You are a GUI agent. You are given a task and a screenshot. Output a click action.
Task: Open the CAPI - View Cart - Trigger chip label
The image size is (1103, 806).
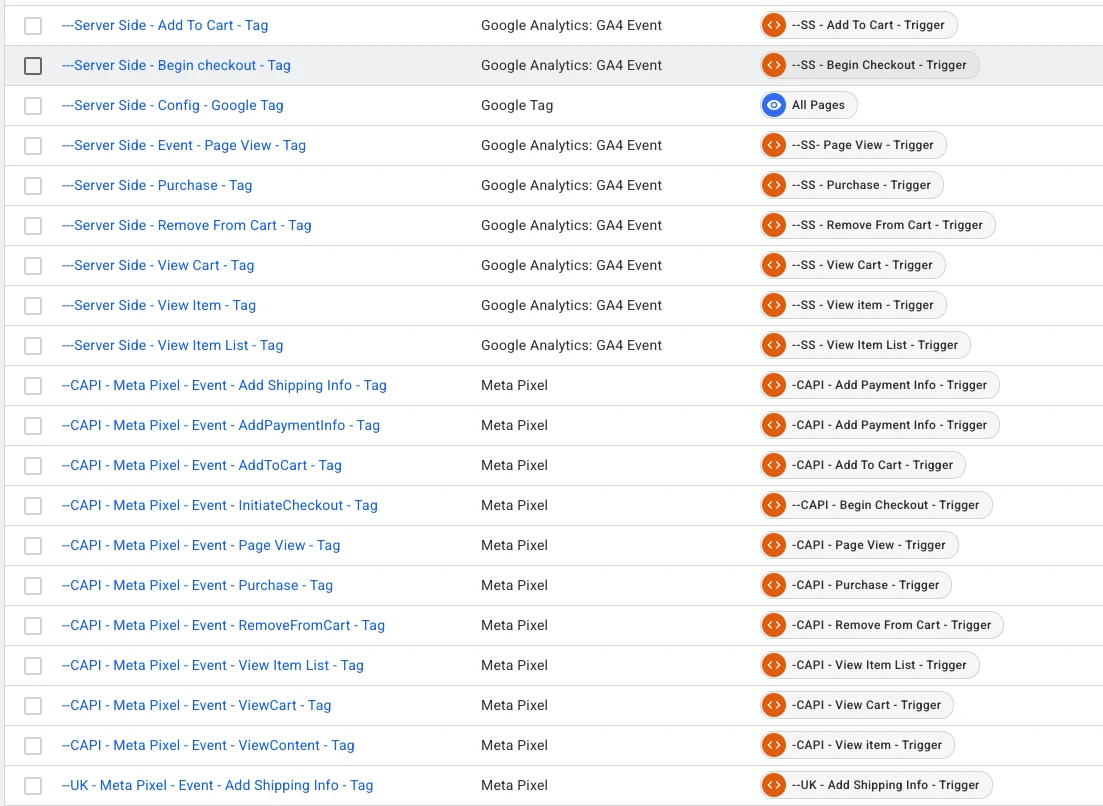tap(866, 705)
